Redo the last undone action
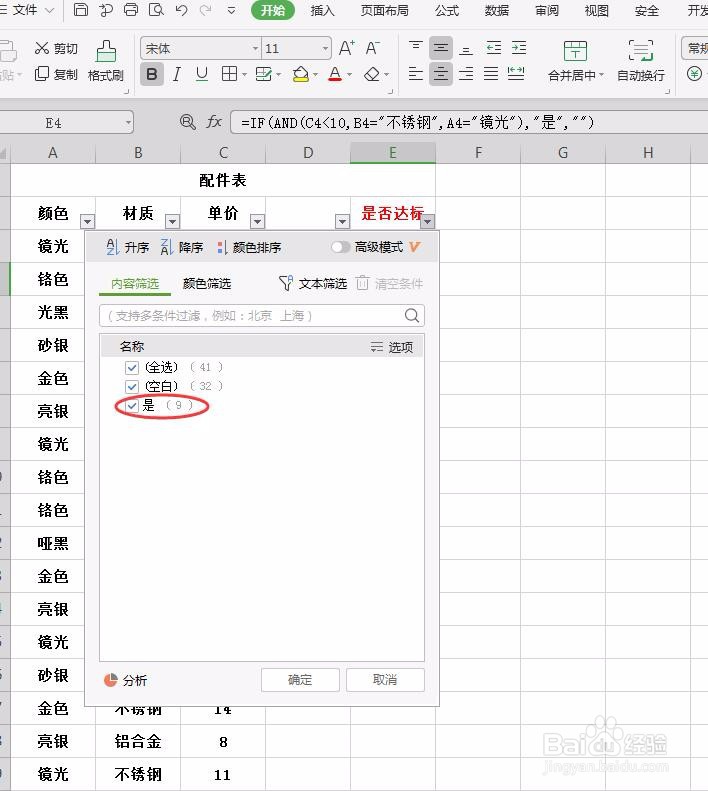The image size is (708, 791). coord(205,10)
